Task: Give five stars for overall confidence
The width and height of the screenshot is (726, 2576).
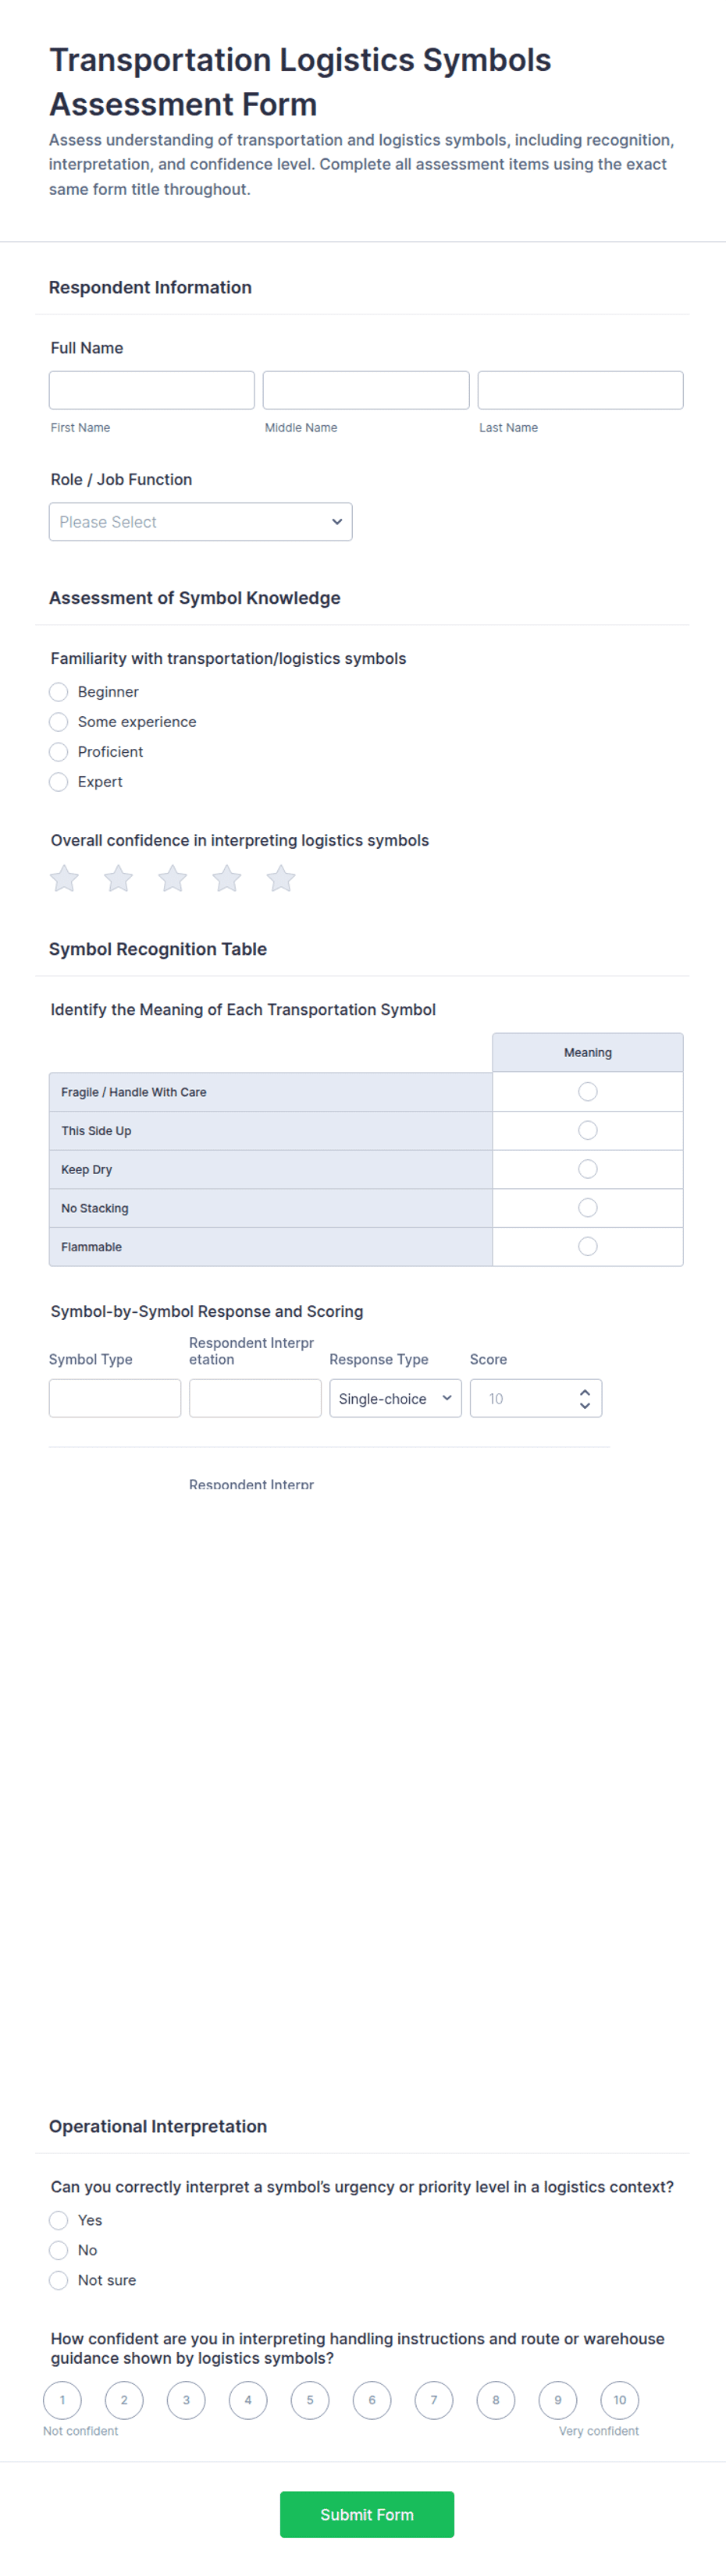Action: click(281, 878)
